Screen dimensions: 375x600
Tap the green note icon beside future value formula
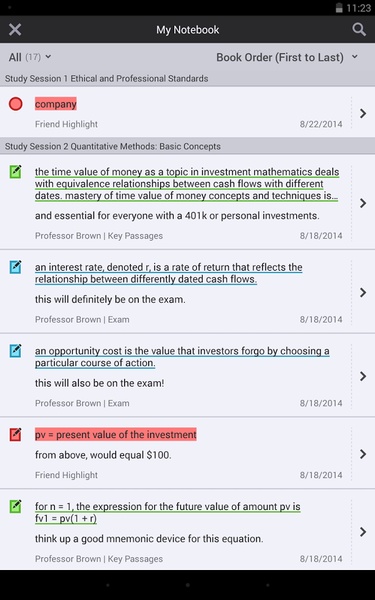16,506
